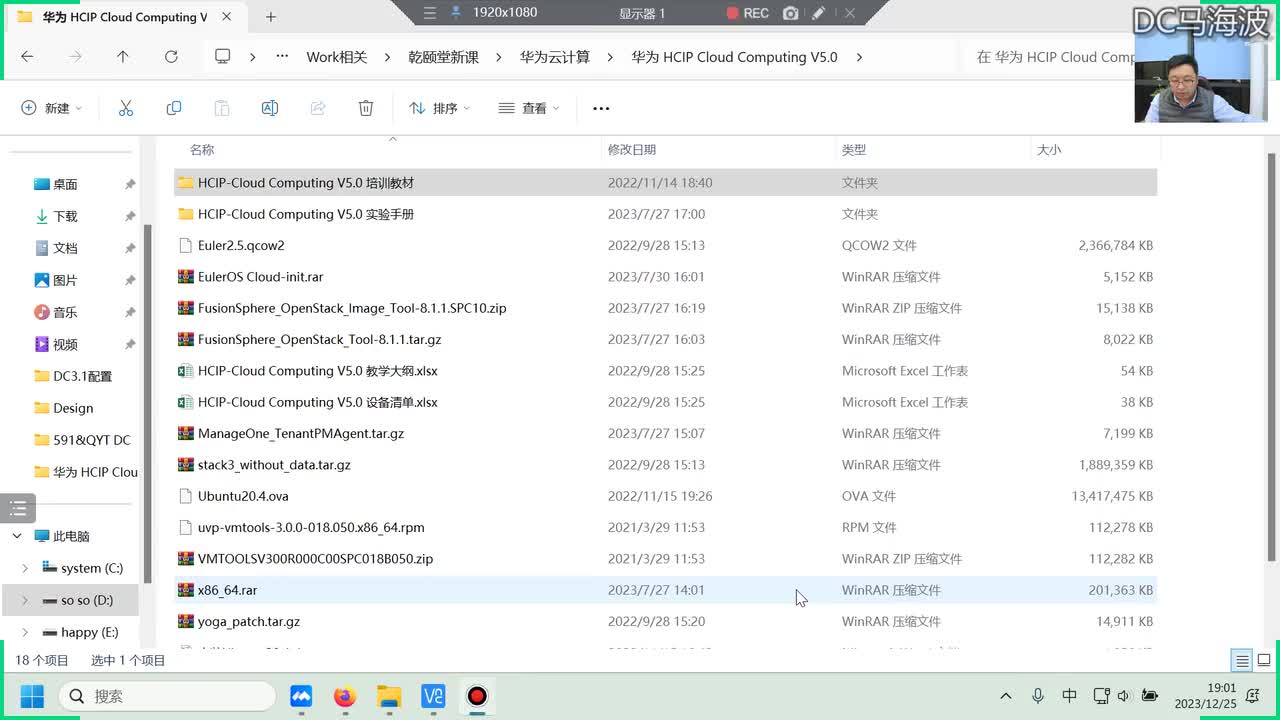
Task: Click the Chinese input method indicator
Action: [1069, 696]
